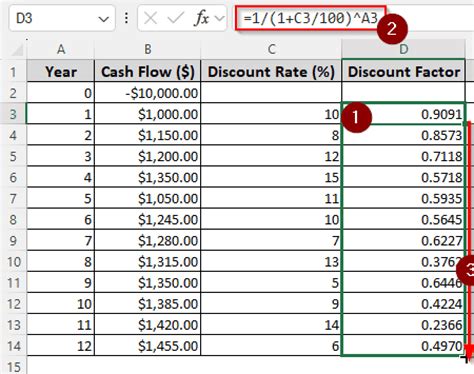Select column D header

pyautogui.click(x=403, y=49)
